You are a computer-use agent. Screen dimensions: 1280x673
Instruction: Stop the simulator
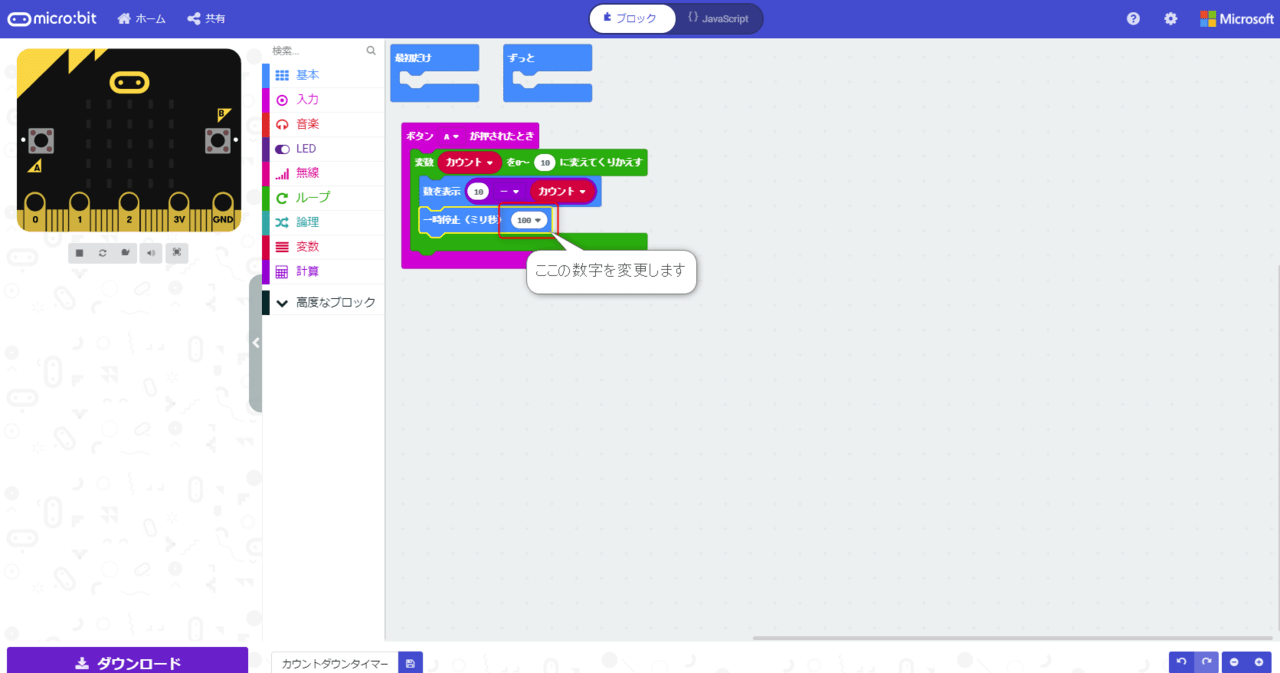79,253
